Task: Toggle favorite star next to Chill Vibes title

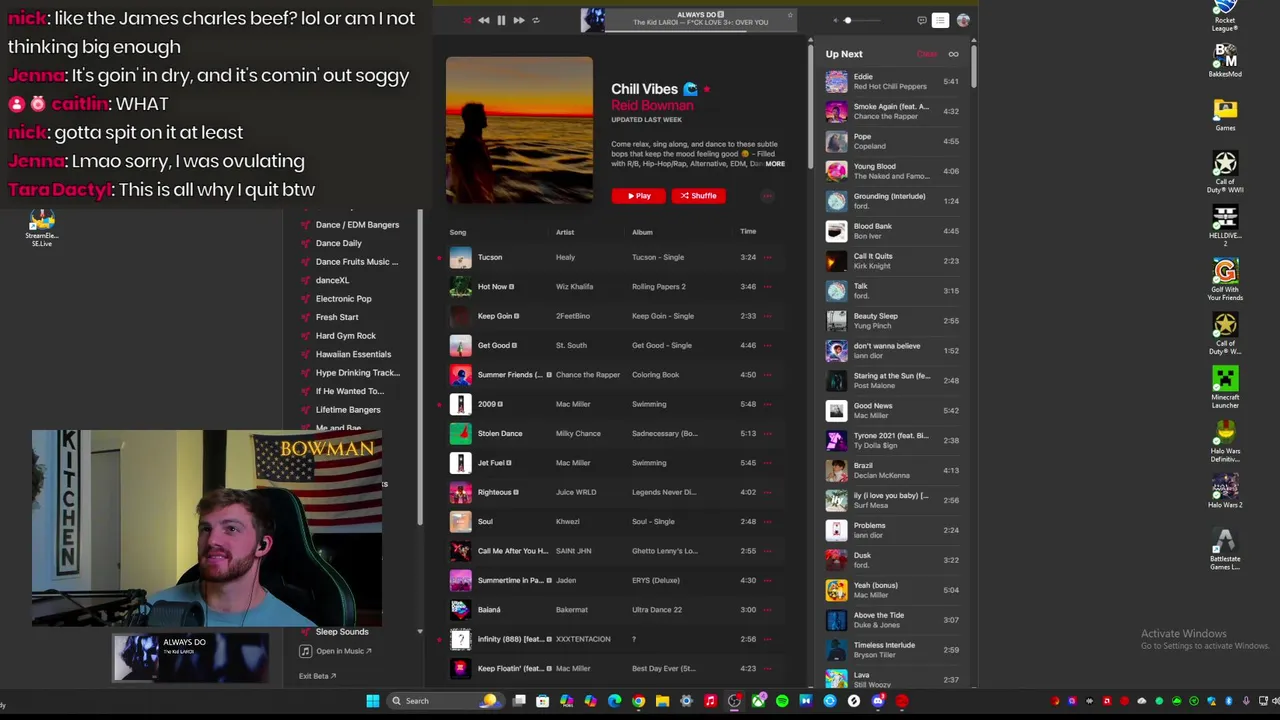Action: pyautogui.click(x=707, y=89)
